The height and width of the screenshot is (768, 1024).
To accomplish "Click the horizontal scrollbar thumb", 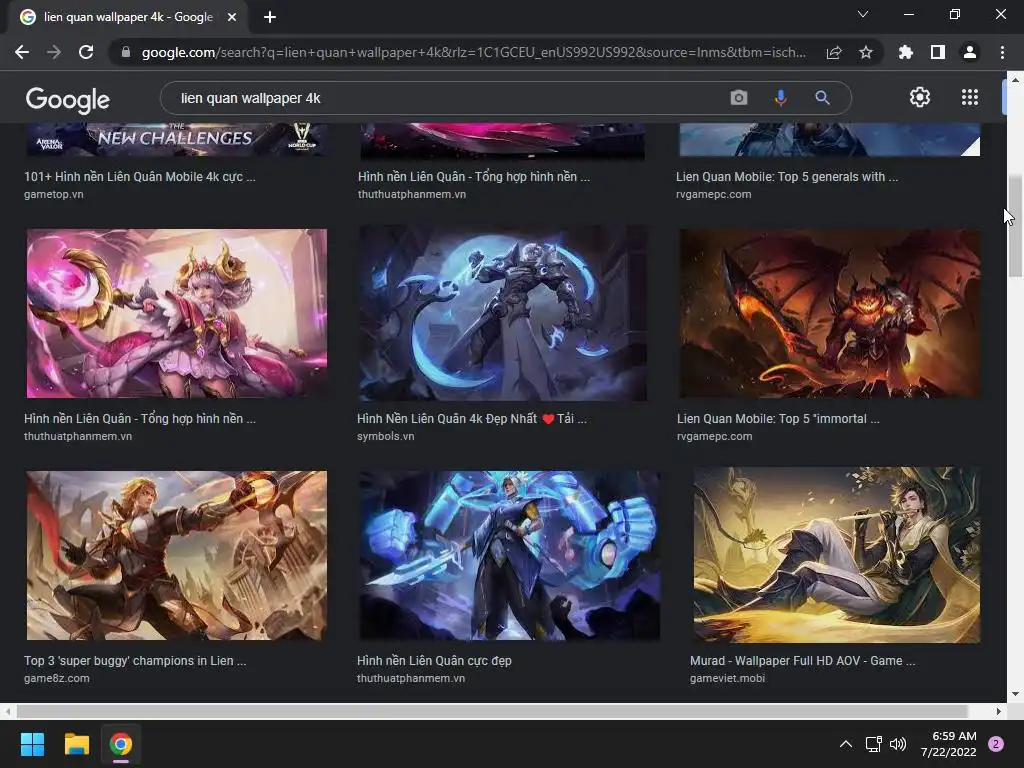I will (492, 711).
